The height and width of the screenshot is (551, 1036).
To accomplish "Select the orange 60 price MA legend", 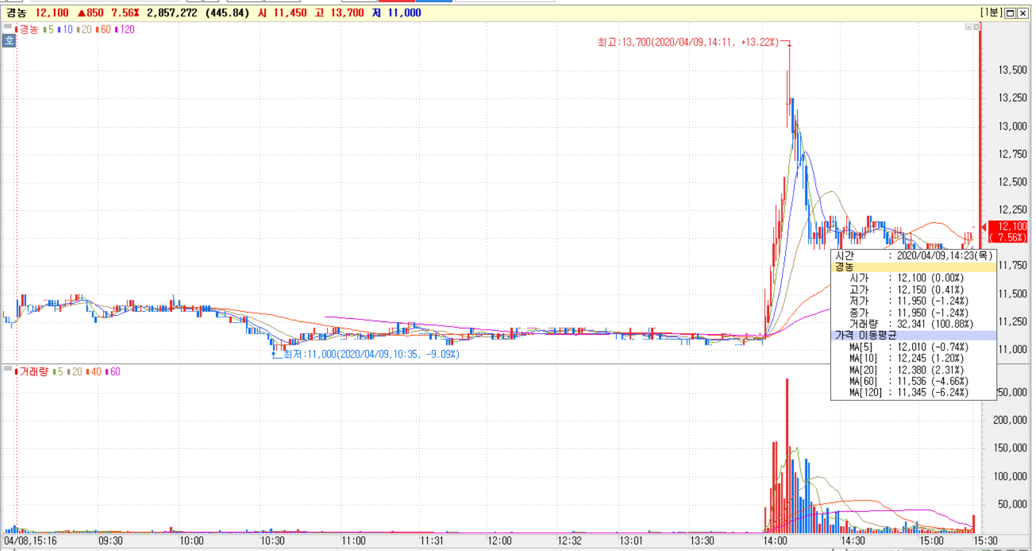I will [x=103, y=30].
